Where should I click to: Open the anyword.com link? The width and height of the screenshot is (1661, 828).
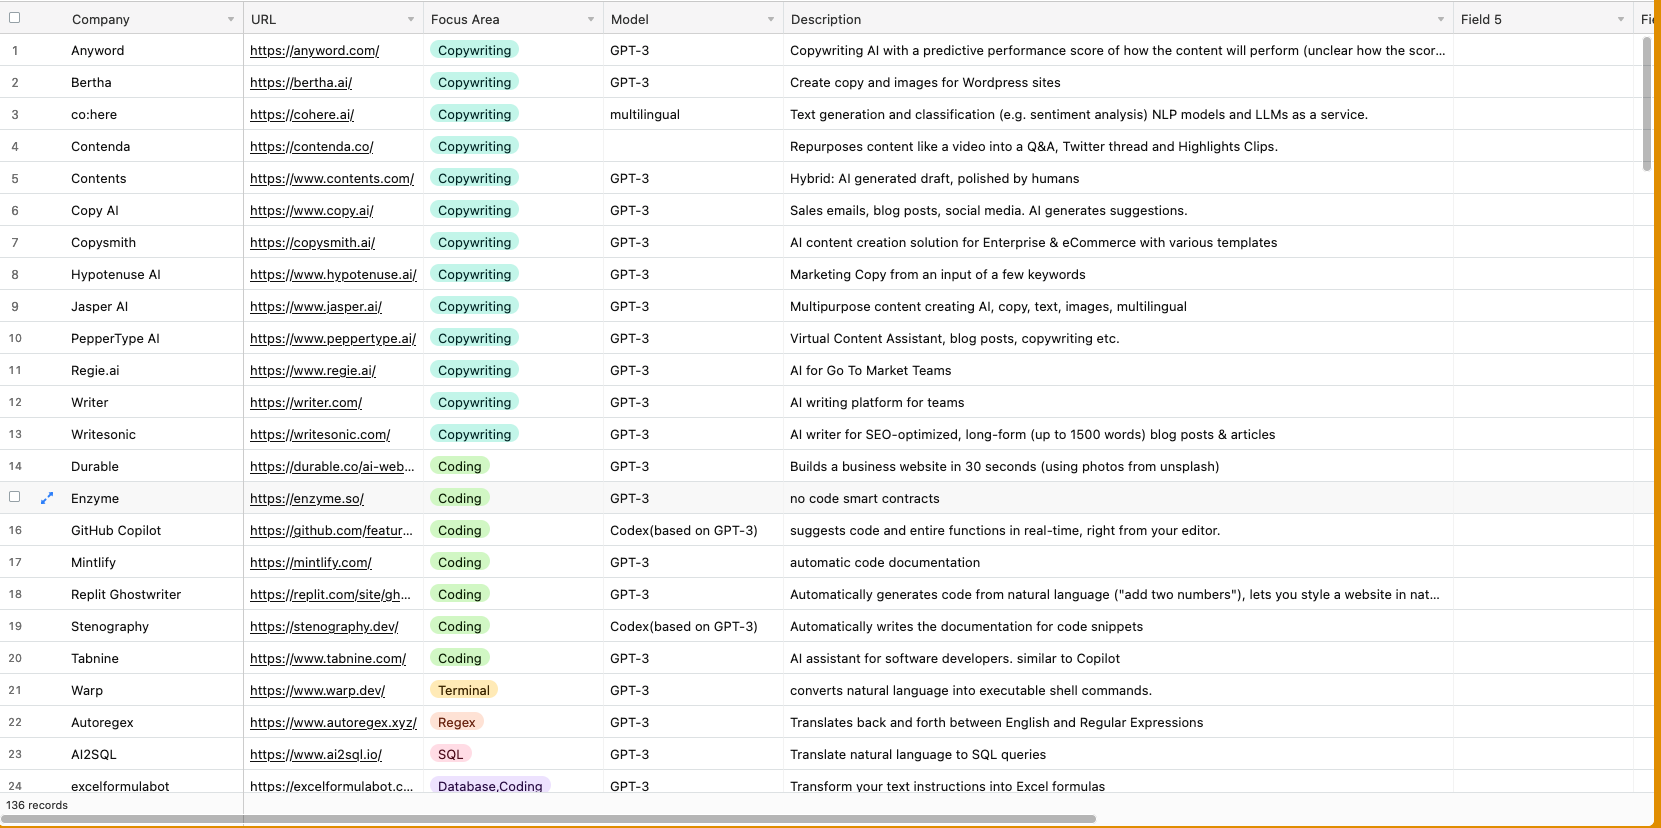pyautogui.click(x=314, y=51)
